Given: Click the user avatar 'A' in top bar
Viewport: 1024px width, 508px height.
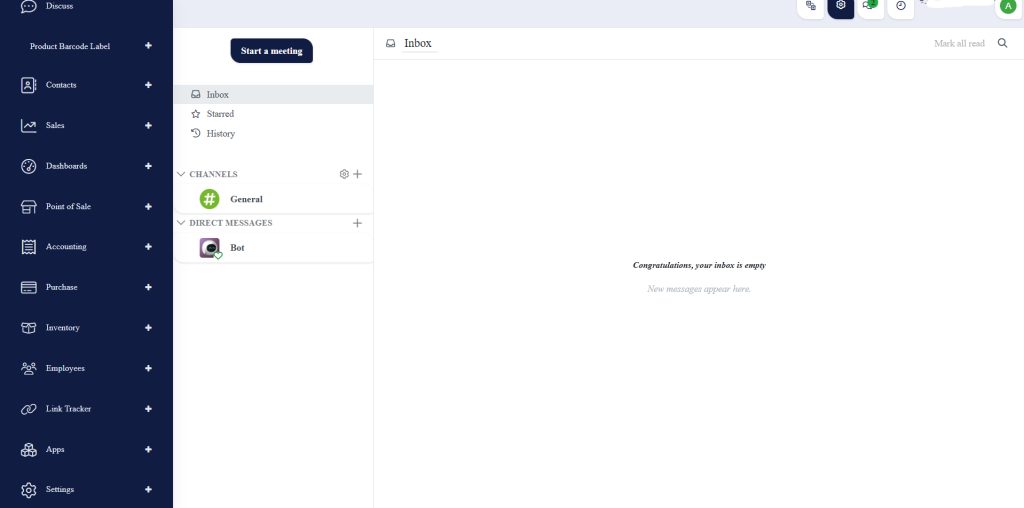Looking at the screenshot, I should 1007,6.
